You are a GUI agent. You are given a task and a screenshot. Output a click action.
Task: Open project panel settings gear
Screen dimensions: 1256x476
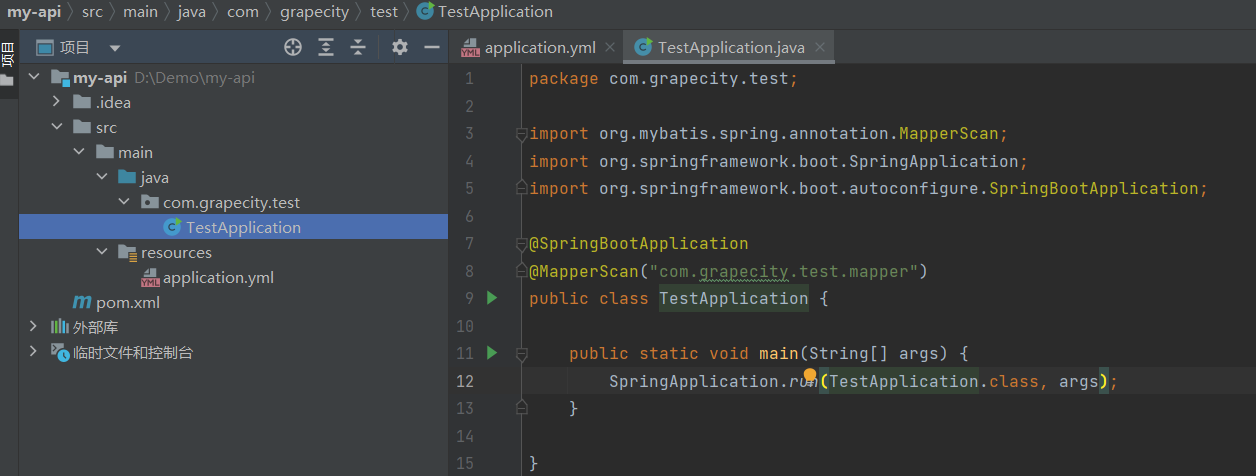(400, 47)
